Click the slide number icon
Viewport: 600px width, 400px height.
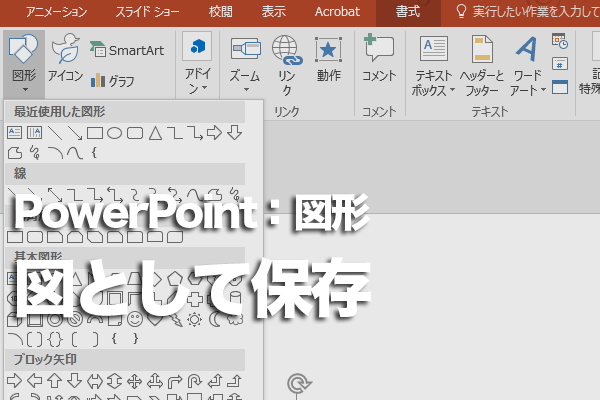click(x=560, y=64)
